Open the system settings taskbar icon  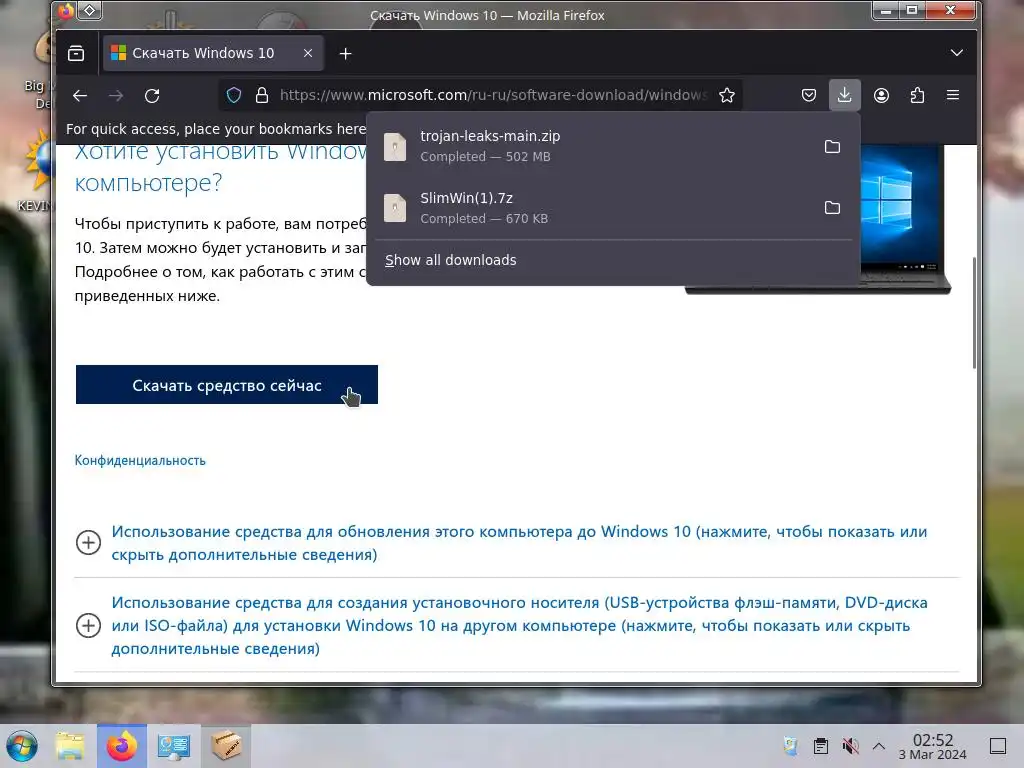(174, 746)
